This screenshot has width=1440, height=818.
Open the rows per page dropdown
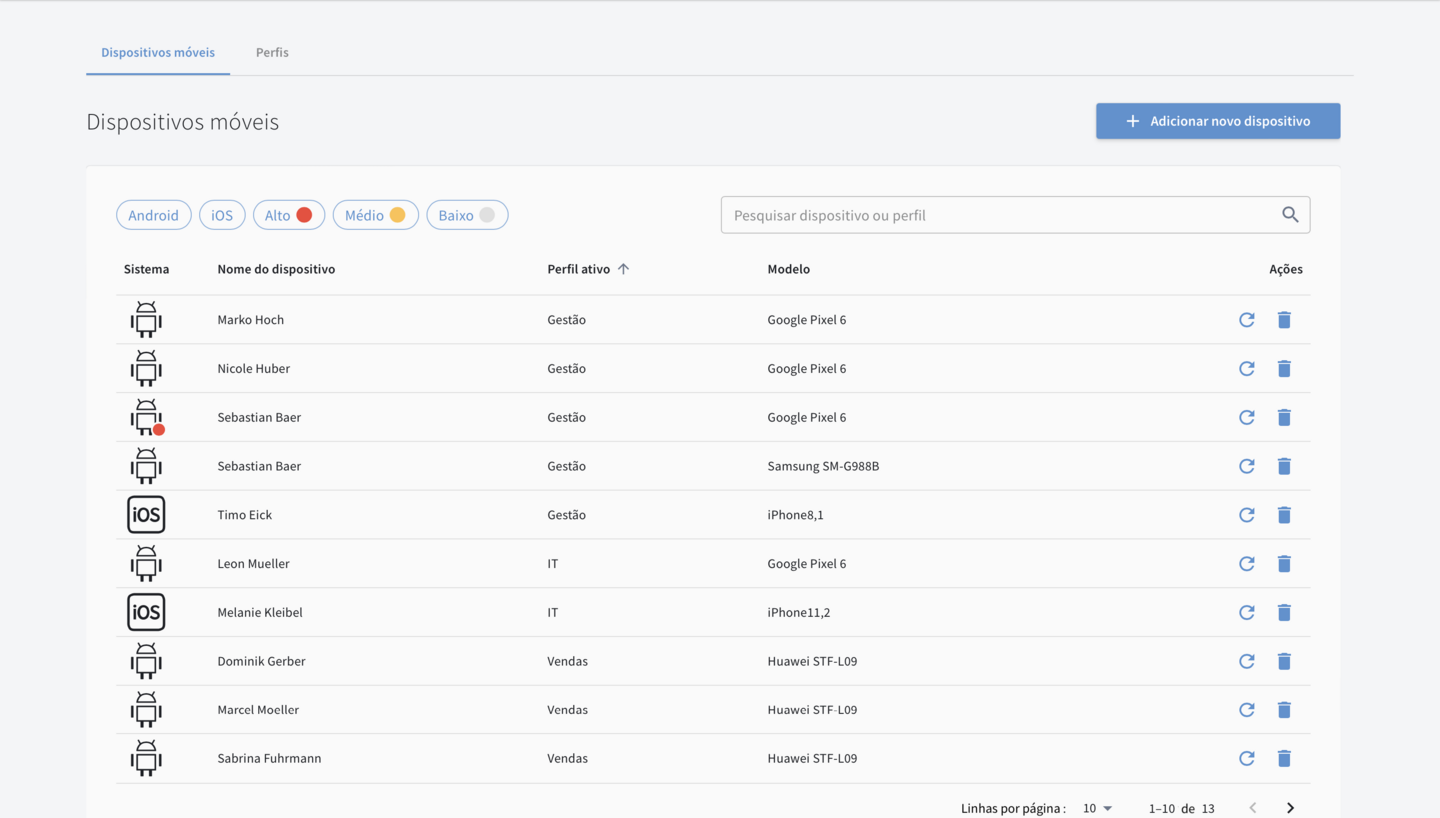coord(1097,808)
